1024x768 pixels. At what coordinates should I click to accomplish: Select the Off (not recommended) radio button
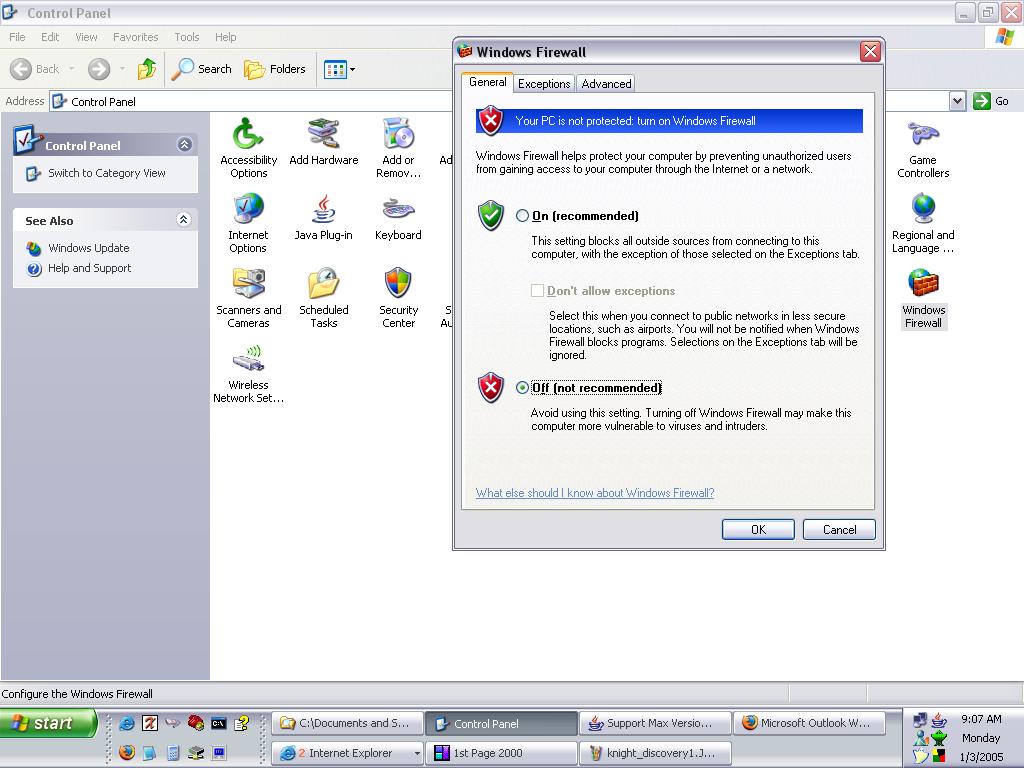pos(523,388)
